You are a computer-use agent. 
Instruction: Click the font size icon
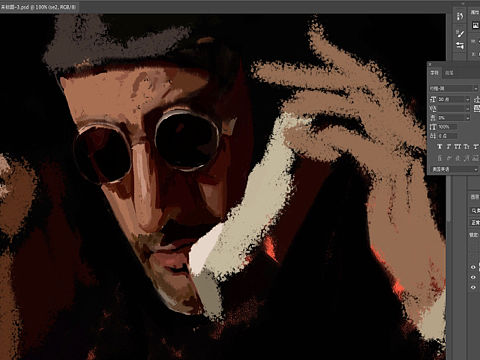433,99
